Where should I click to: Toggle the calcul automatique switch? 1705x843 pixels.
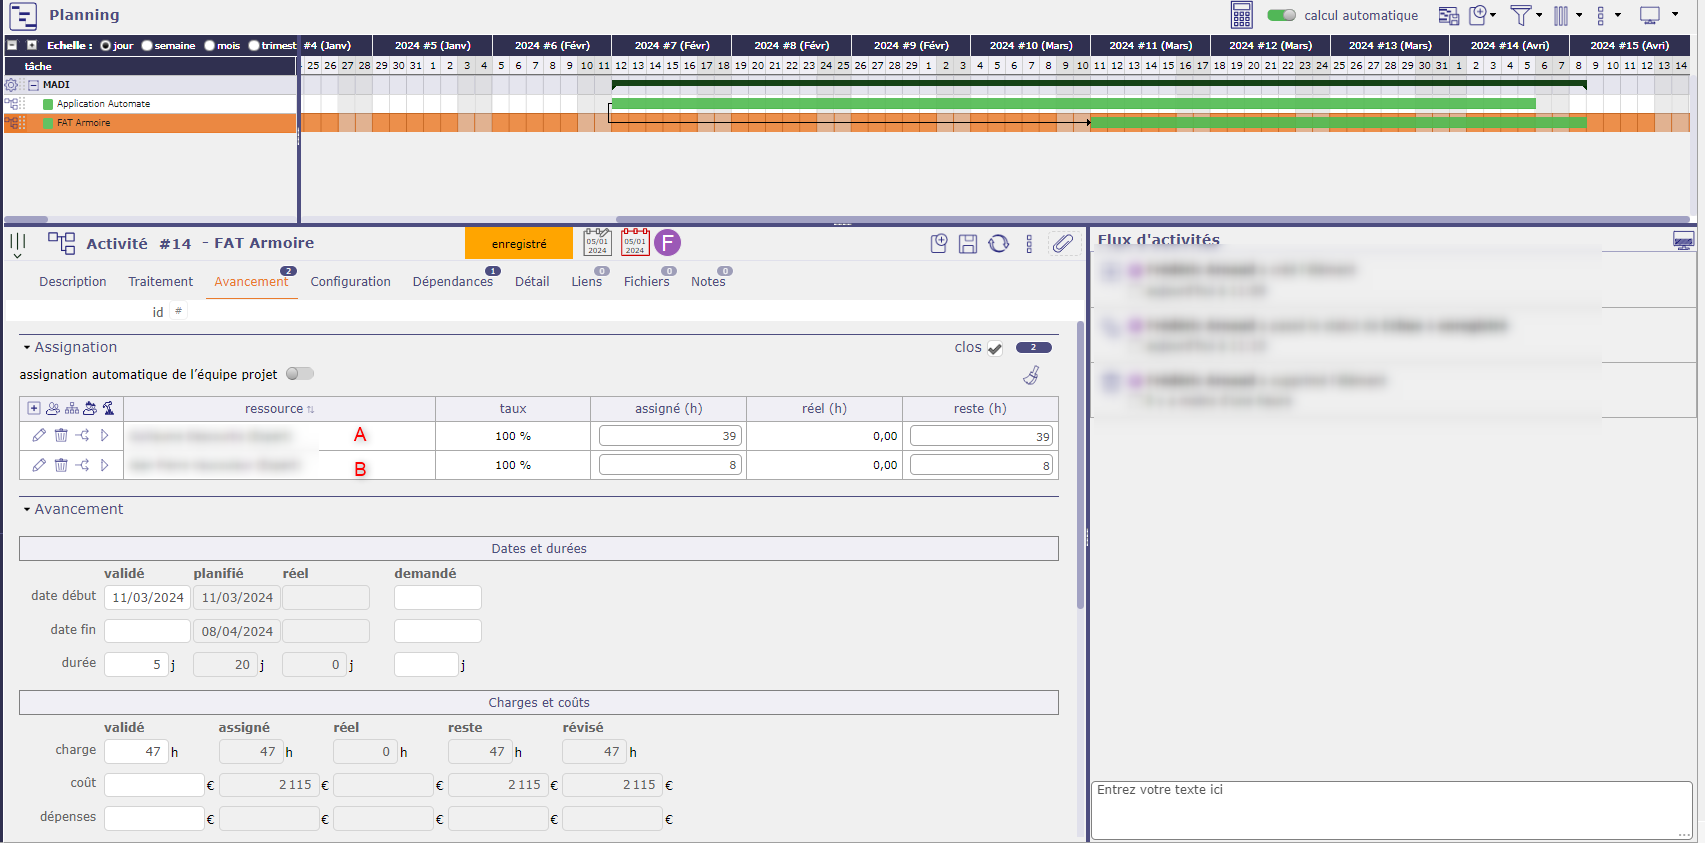1281,15
